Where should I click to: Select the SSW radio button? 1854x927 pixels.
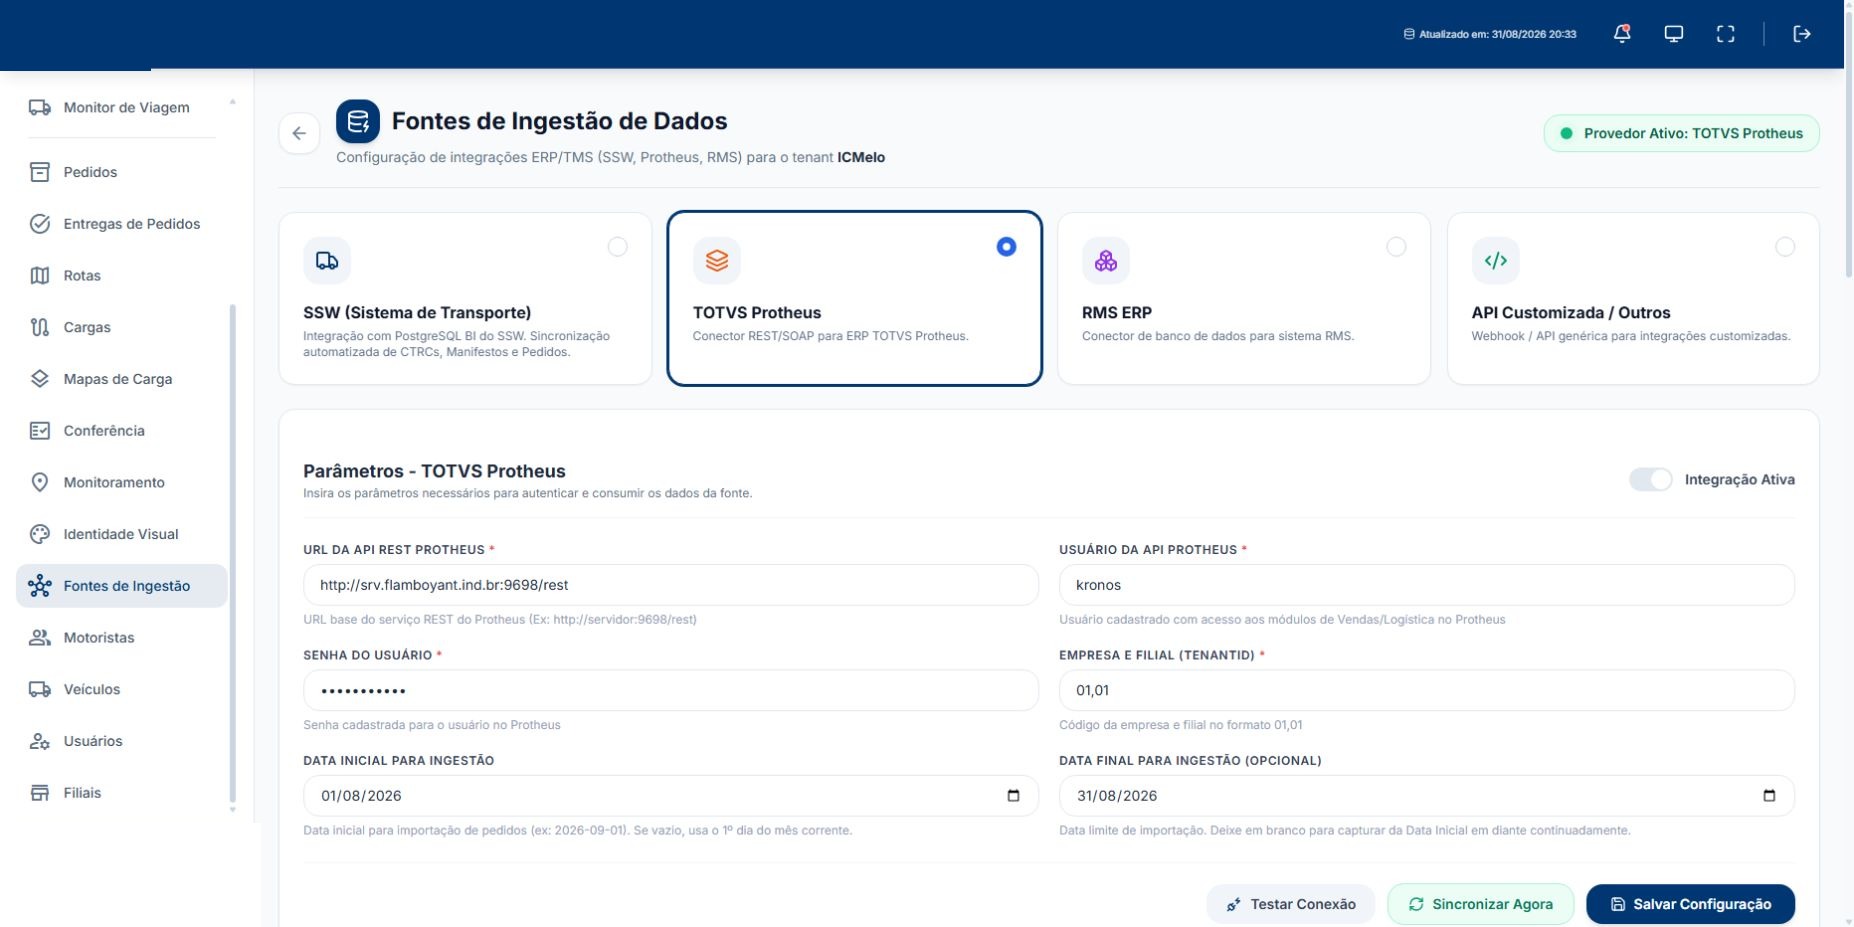[618, 247]
